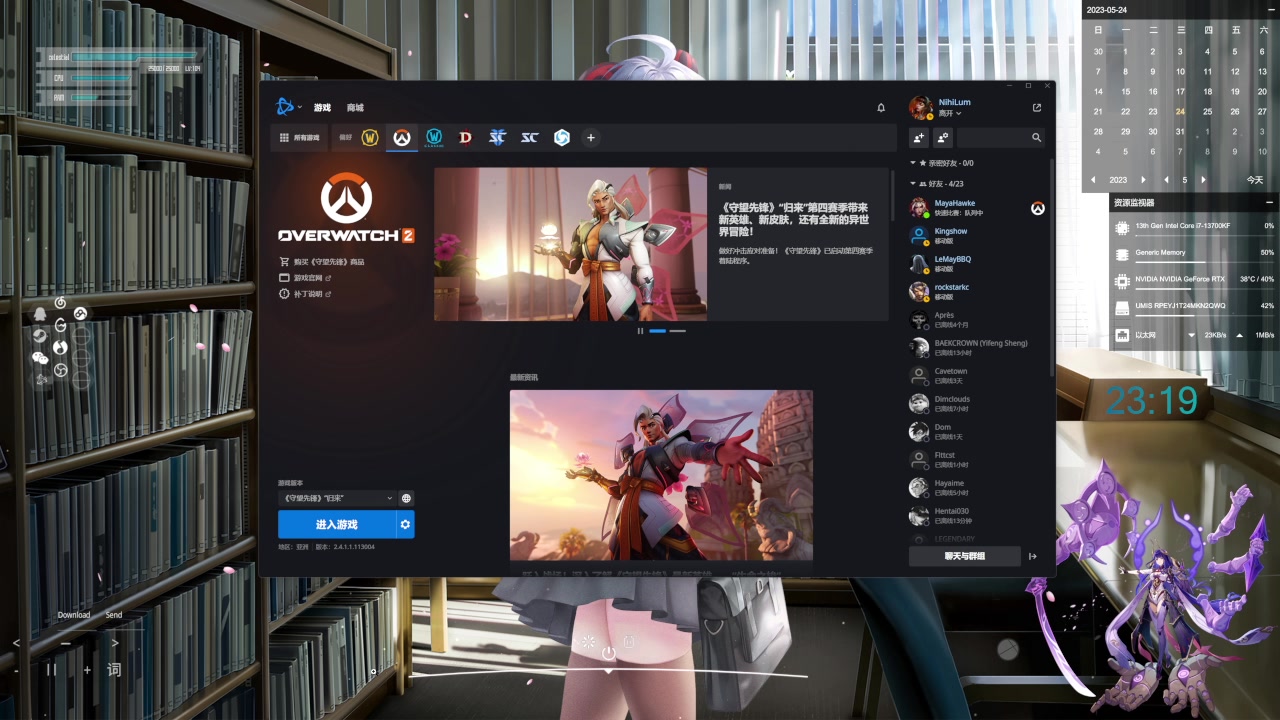Select the Overwatch 2 game tab icon
The width and height of the screenshot is (1280, 720).
(402, 138)
